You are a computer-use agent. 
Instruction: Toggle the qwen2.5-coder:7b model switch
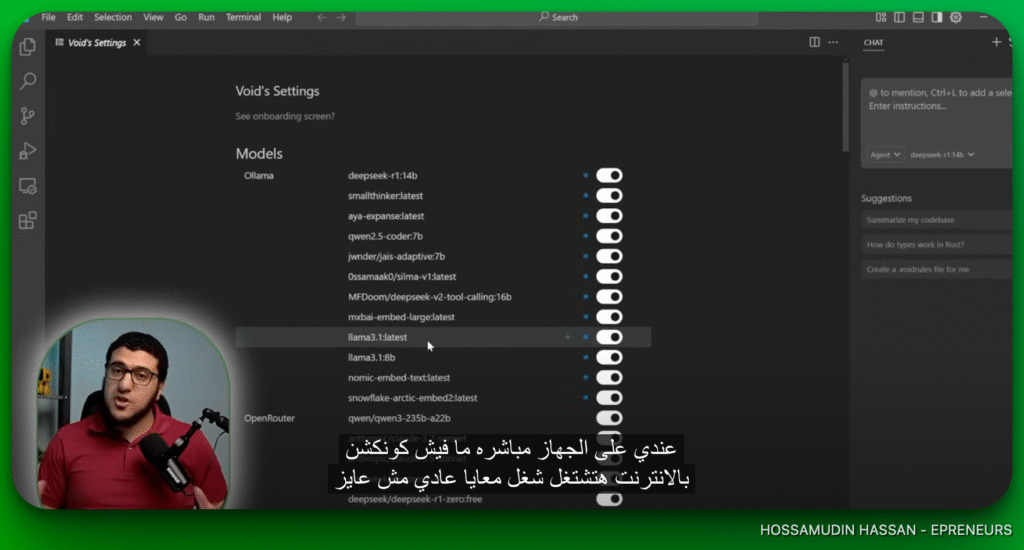[x=609, y=236]
